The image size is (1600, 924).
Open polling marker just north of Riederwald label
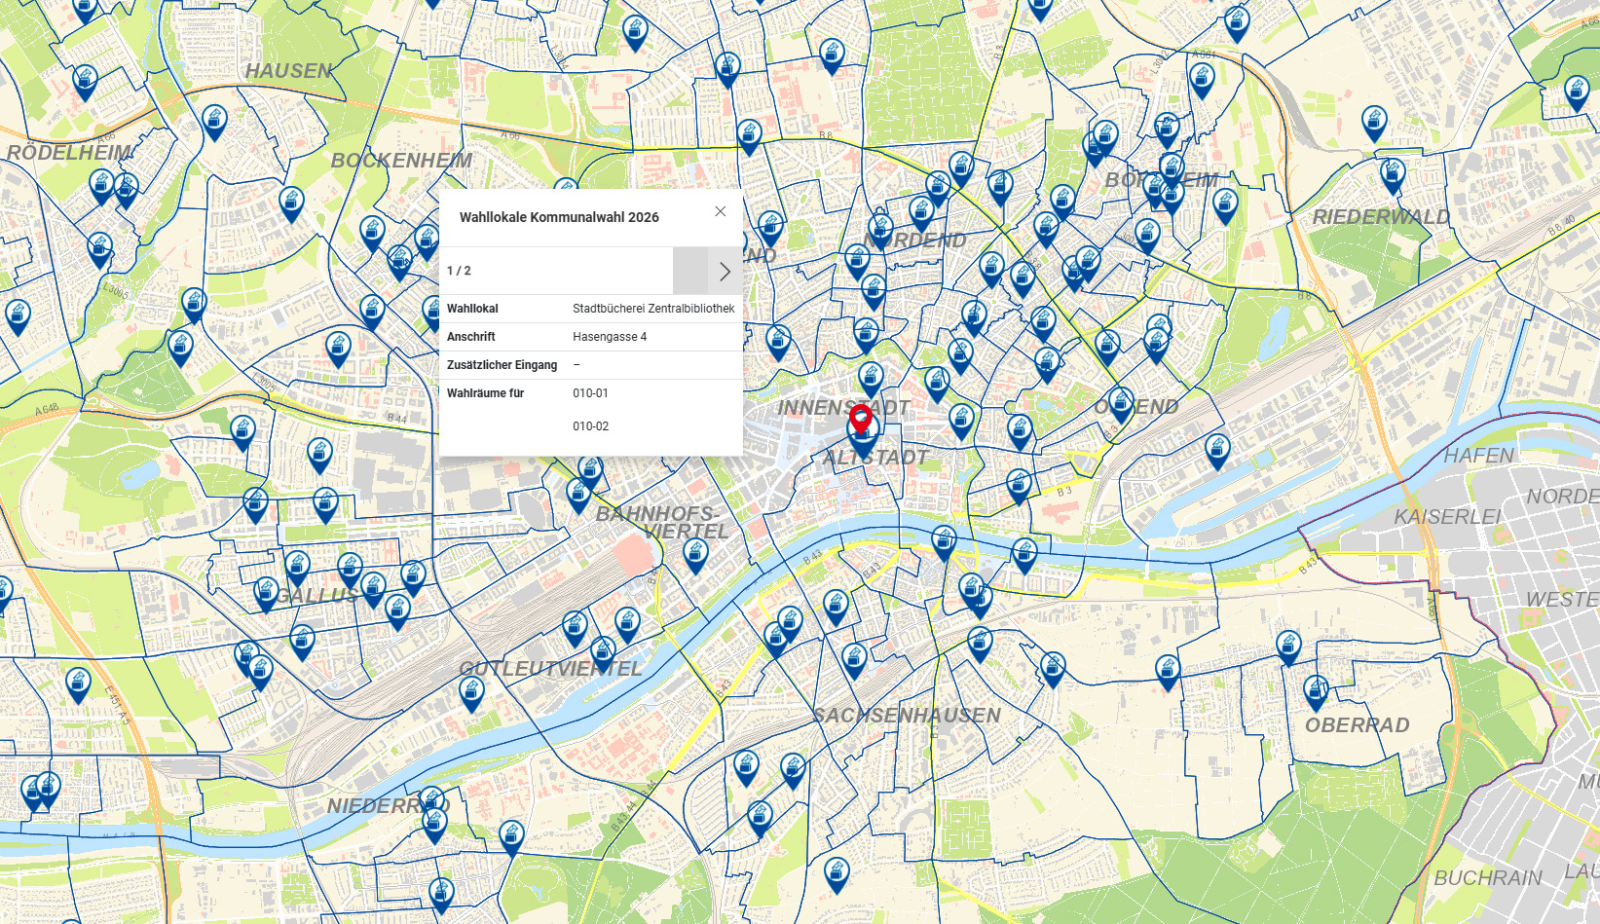tap(1392, 175)
